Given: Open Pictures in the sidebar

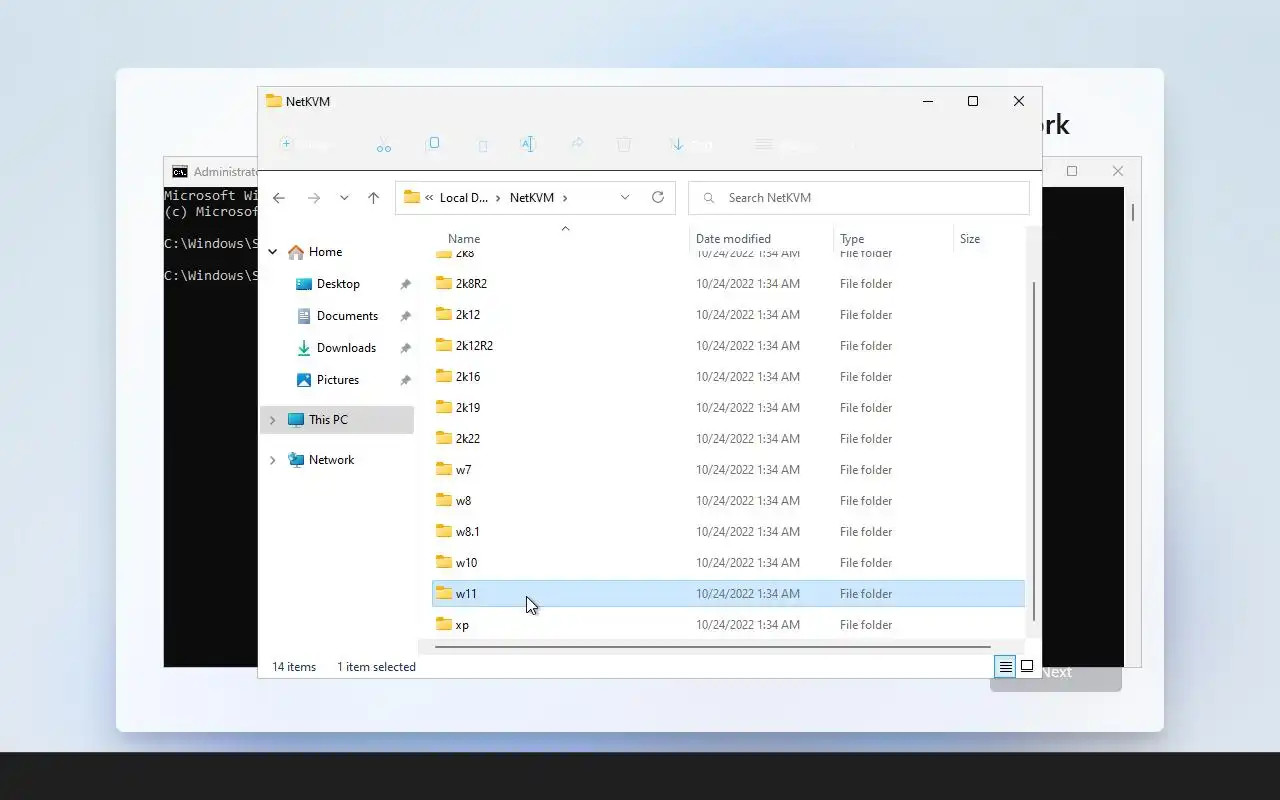Looking at the screenshot, I should (338, 380).
